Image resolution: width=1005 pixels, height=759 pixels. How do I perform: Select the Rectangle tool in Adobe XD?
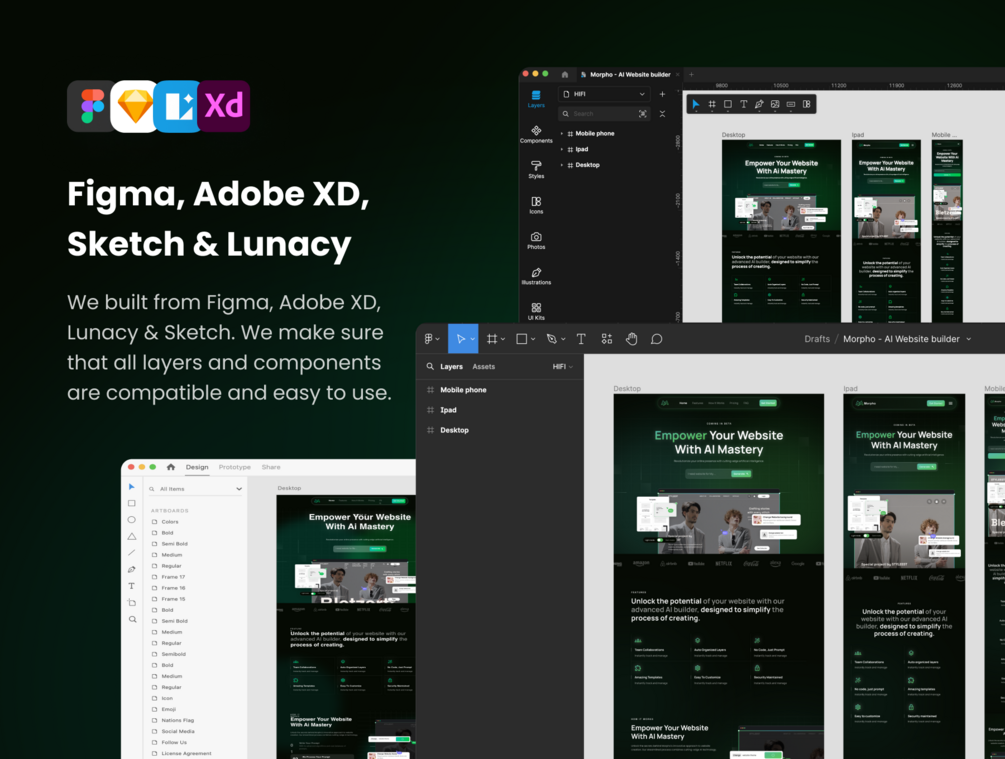(131, 503)
